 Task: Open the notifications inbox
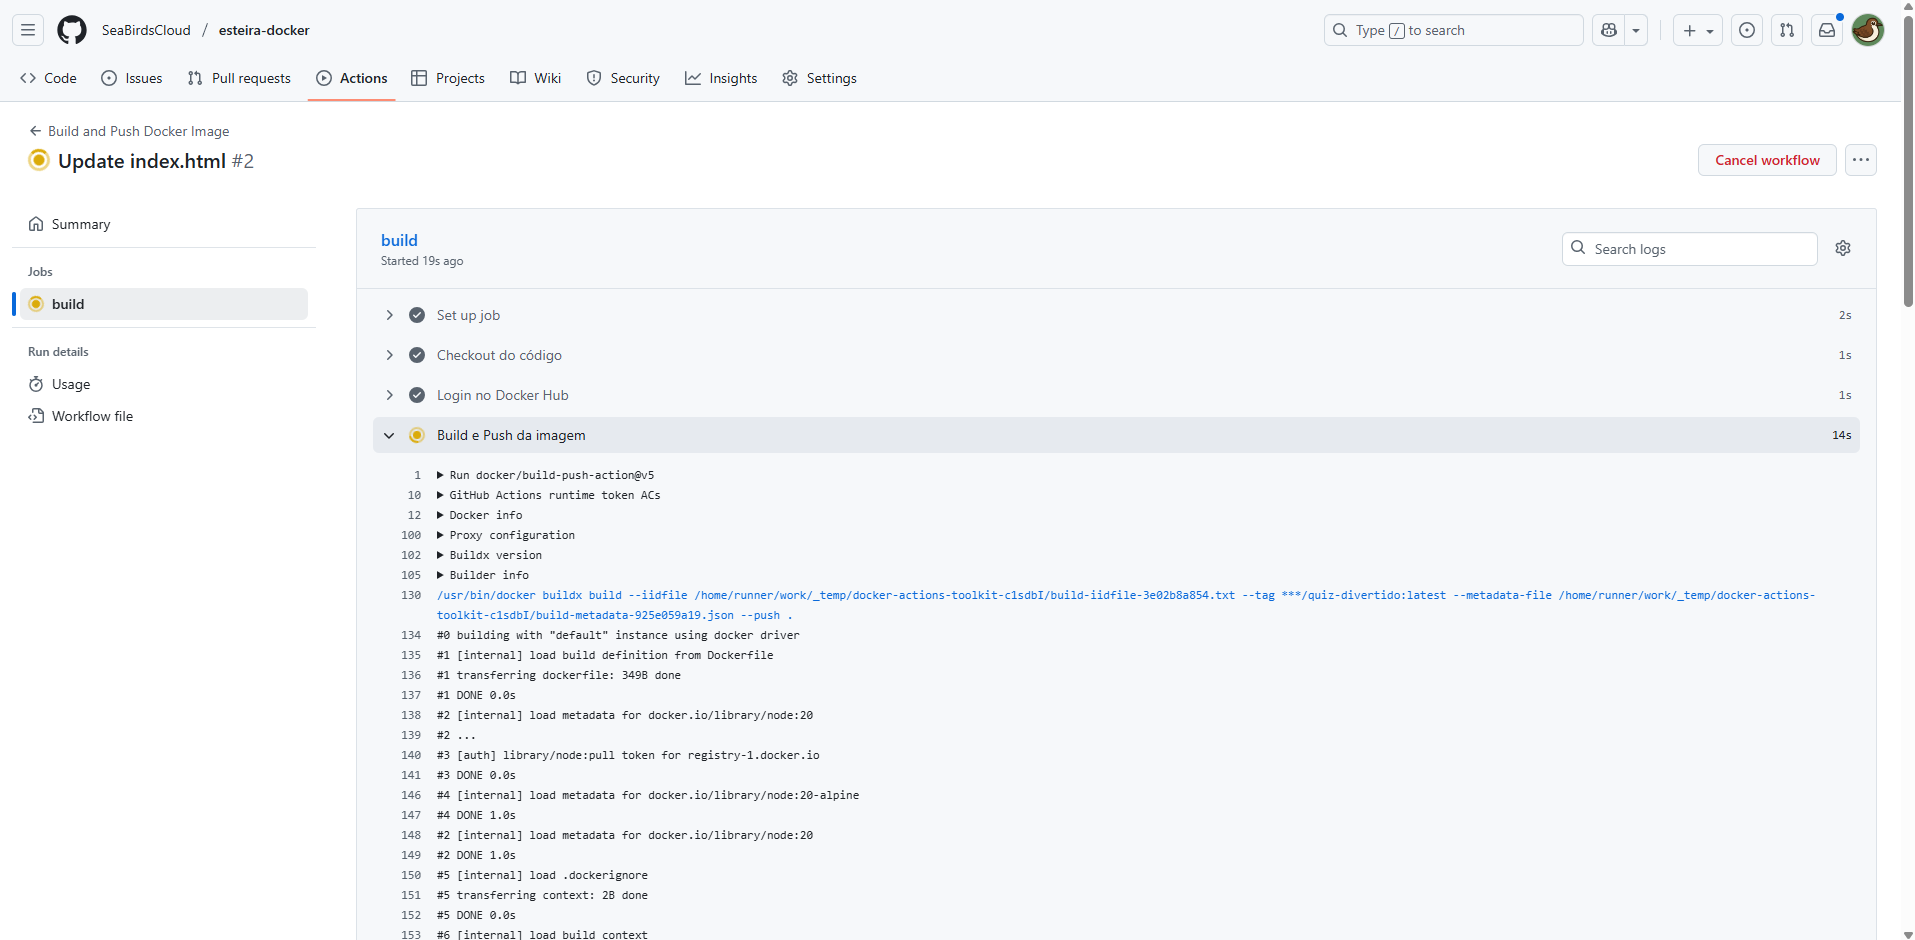[x=1827, y=30]
